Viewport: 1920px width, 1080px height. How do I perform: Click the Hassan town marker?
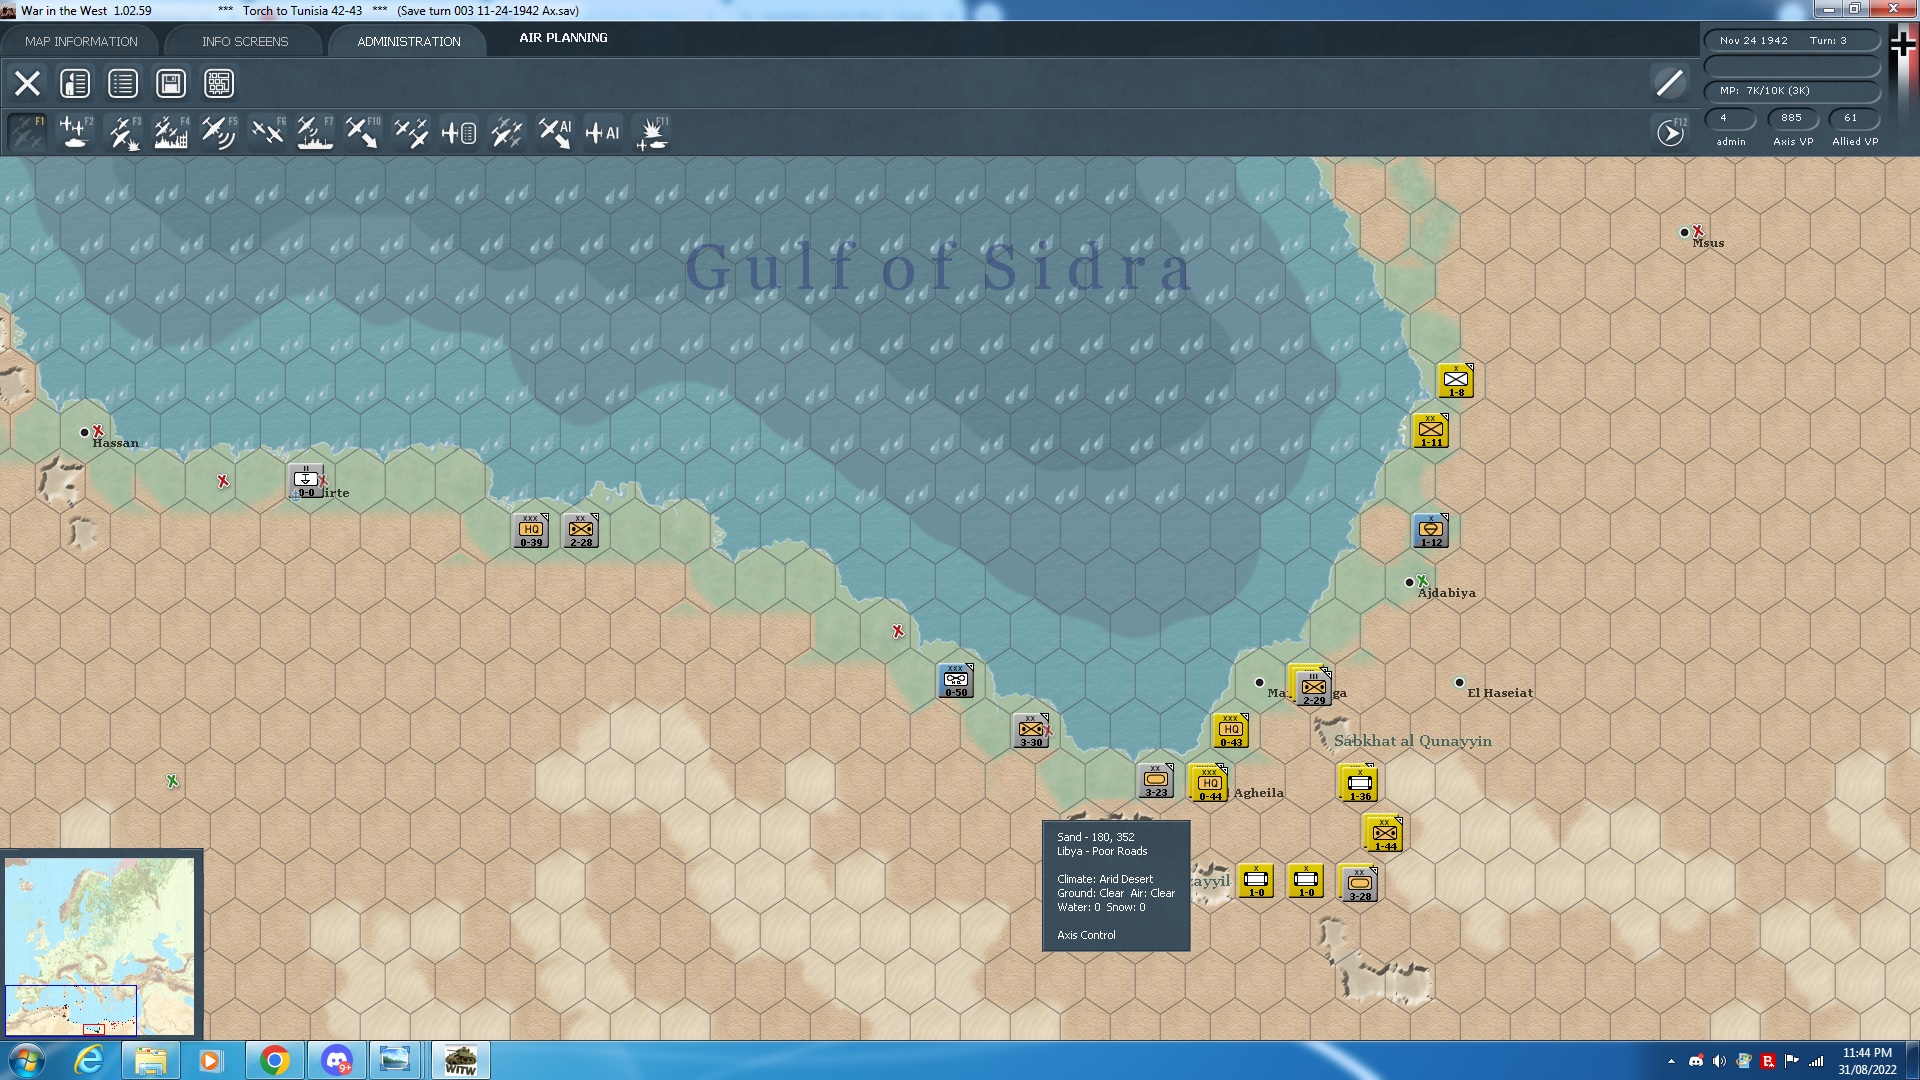pos(84,433)
